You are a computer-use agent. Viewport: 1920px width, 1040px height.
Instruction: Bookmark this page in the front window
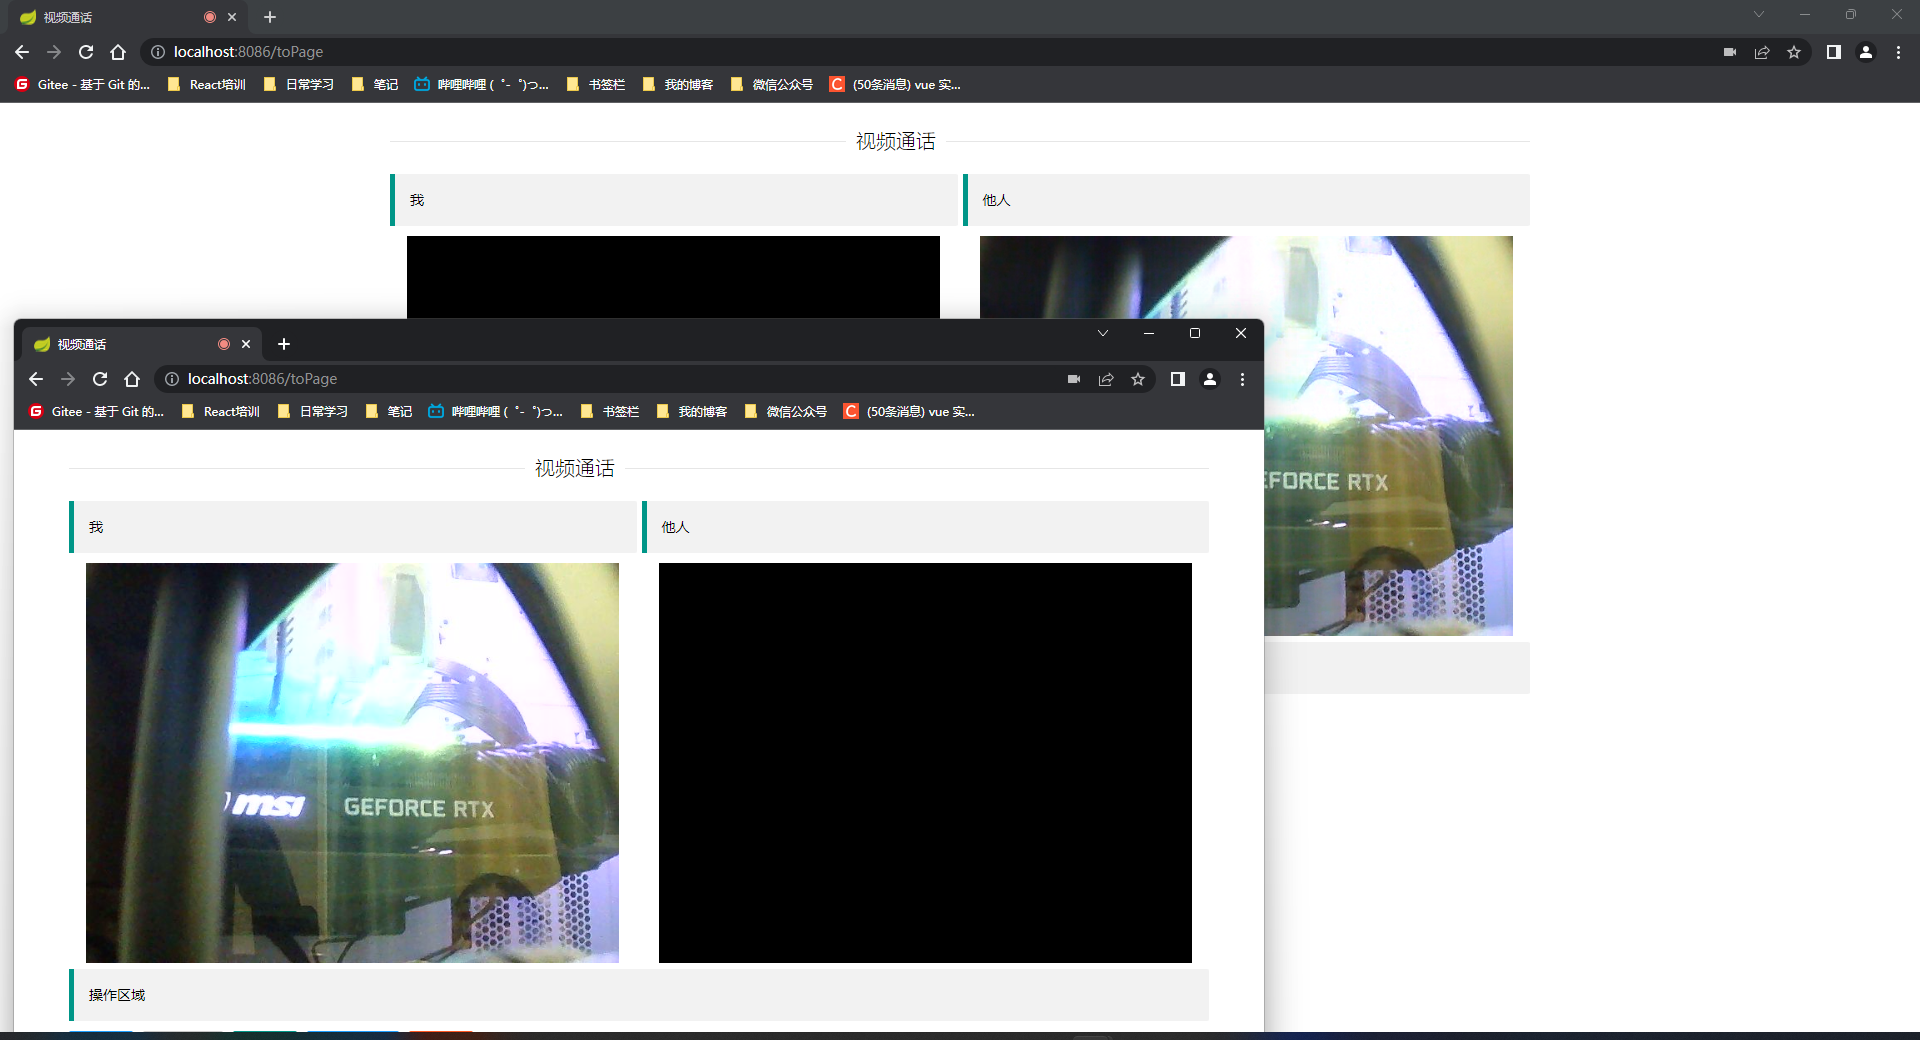click(x=1138, y=379)
